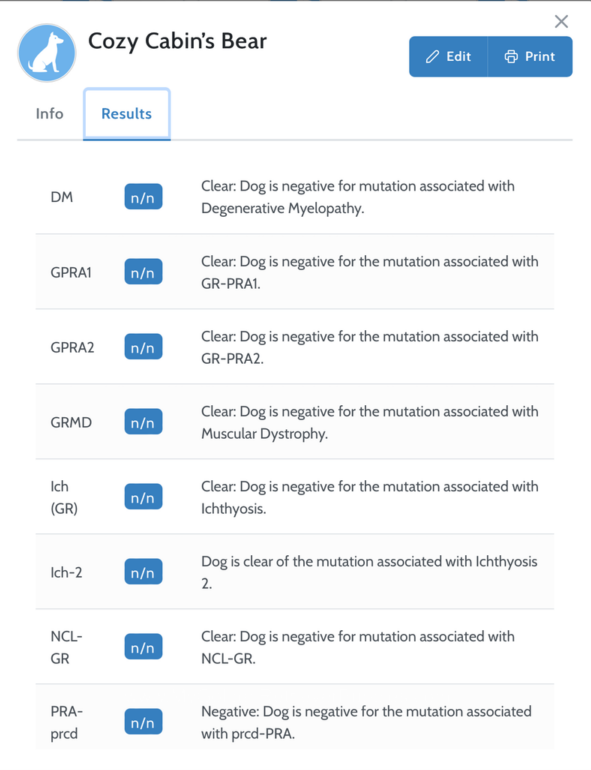591x770 pixels.
Task: Click the n/n badge for PRA-prcd
Action: tap(143, 722)
